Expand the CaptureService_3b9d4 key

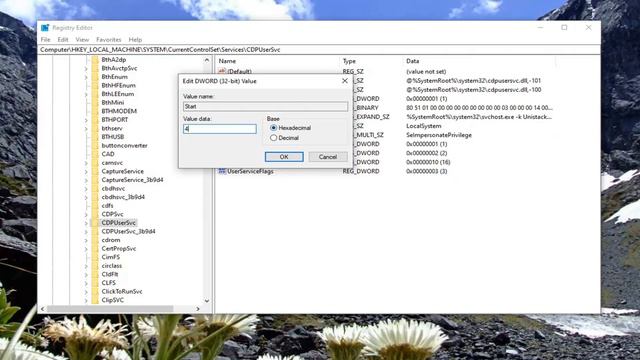click(x=86, y=180)
